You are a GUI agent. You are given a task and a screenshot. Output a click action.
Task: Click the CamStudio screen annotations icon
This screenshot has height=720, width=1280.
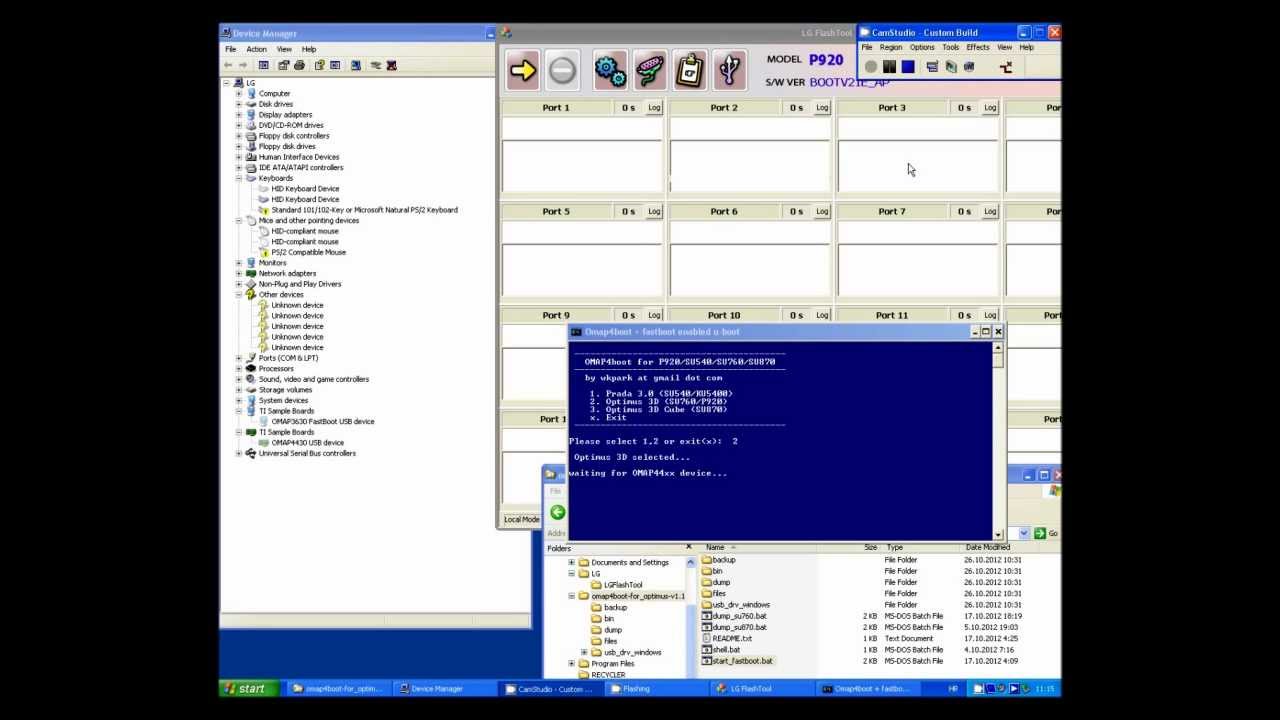[x=932, y=67]
